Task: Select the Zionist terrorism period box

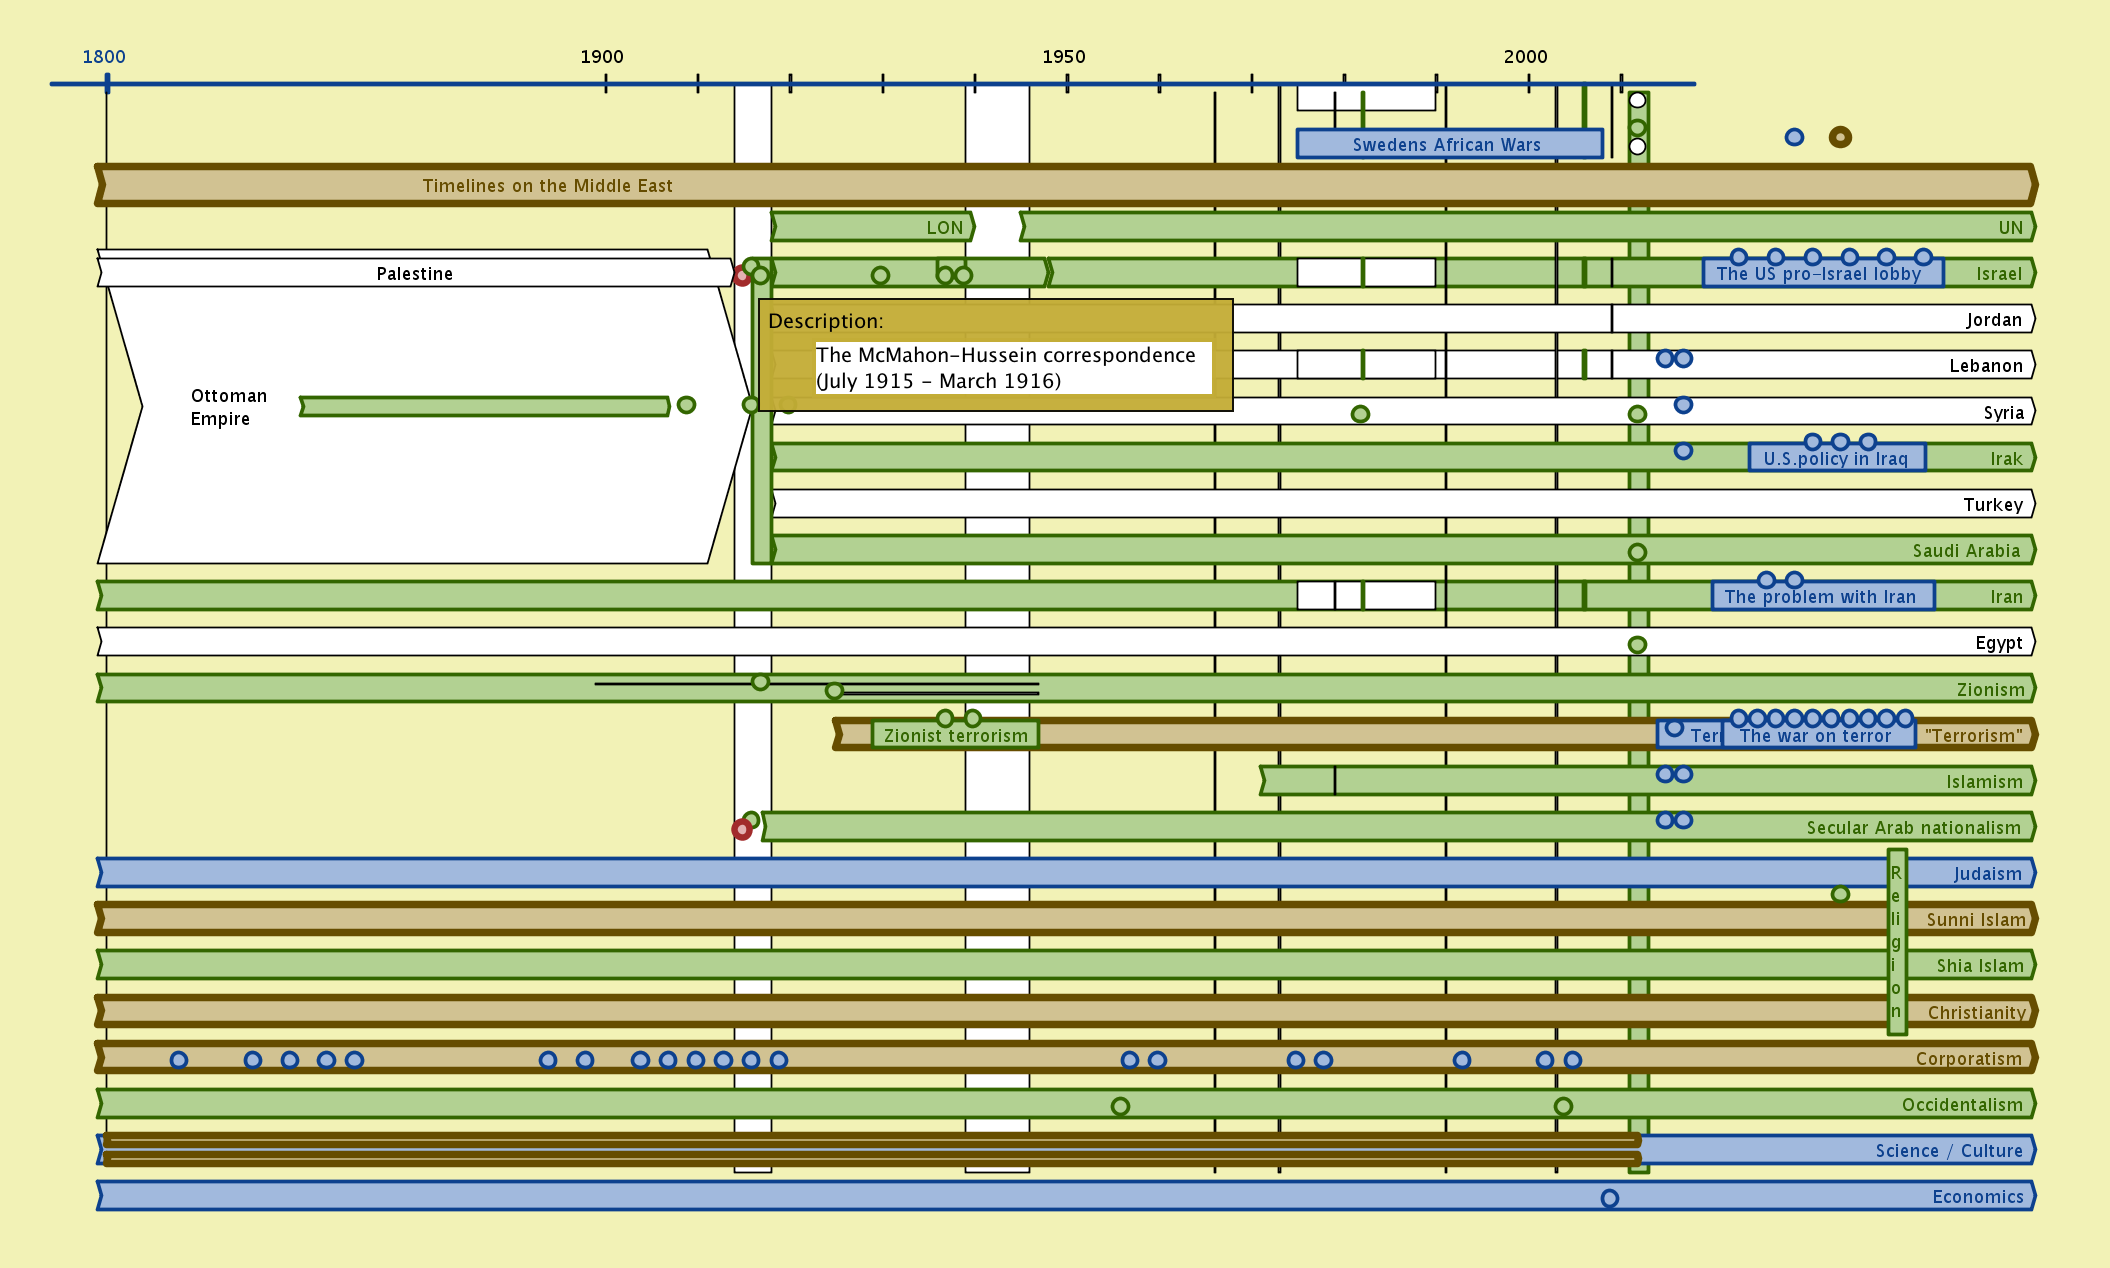Action: (955, 736)
